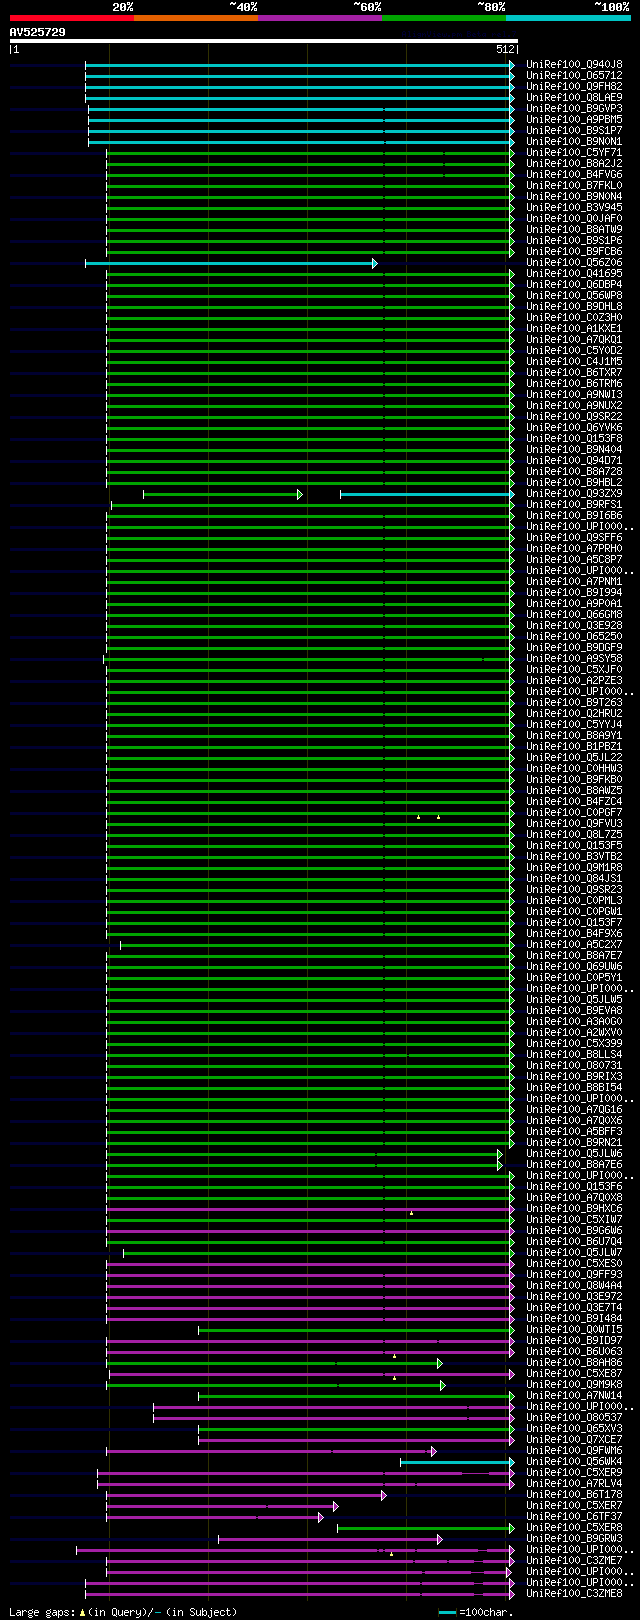640x1620 pixels.
Task: Select the UniRef100_Q56Z06 label
Action: pos(574,262)
